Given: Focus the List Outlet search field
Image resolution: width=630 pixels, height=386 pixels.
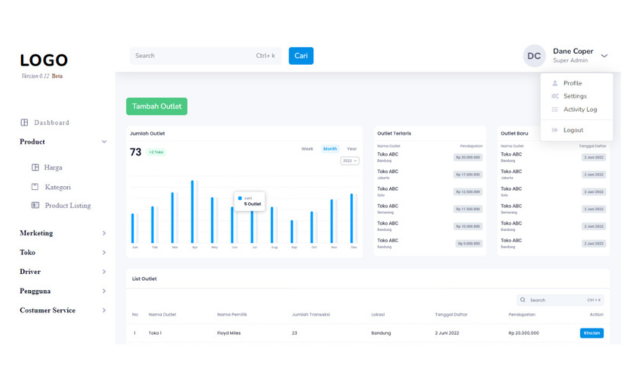Looking at the screenshot, I should tap(560, 300).
